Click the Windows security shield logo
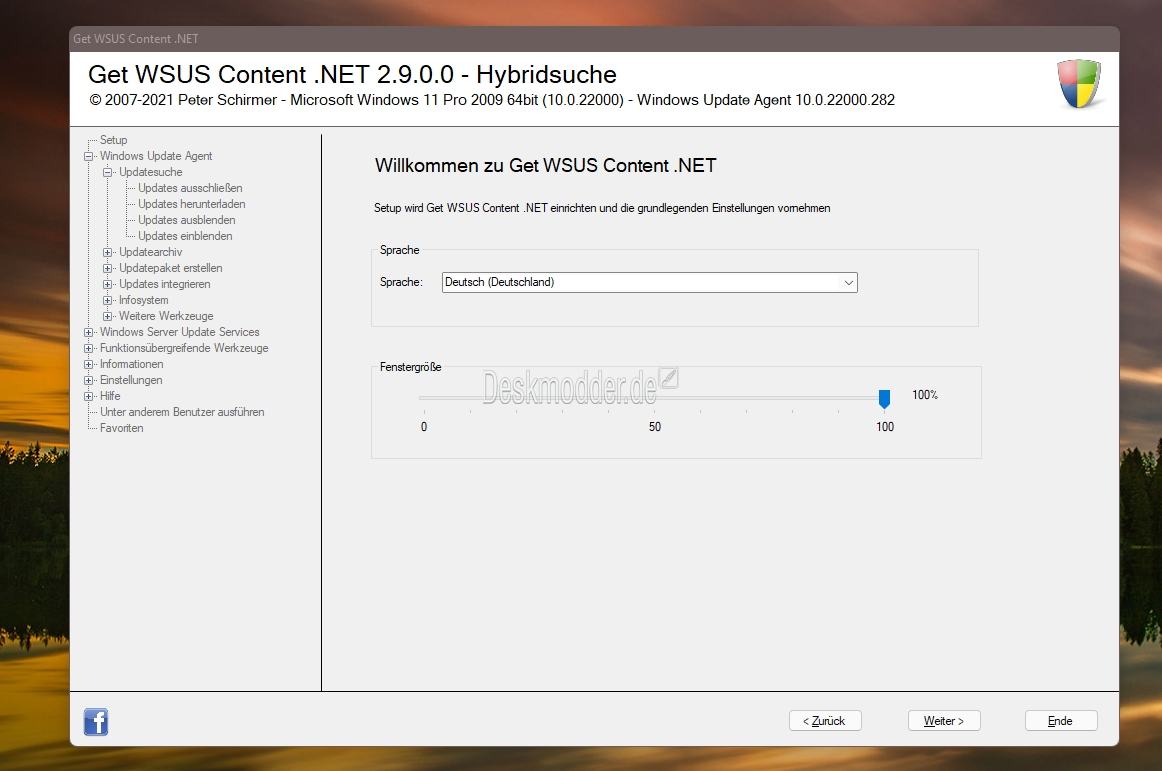Image resolution: width=1162 pixels, height=771 pixels. click(x=1079, y=84)
